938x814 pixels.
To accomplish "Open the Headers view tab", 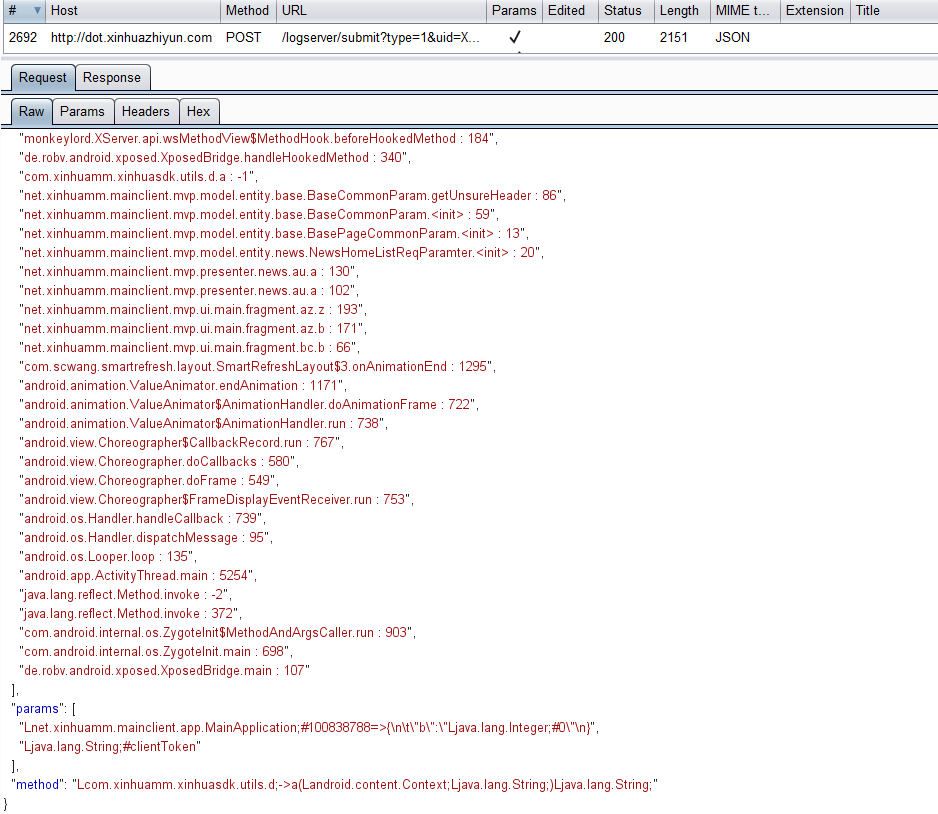I will click(145, 111).
